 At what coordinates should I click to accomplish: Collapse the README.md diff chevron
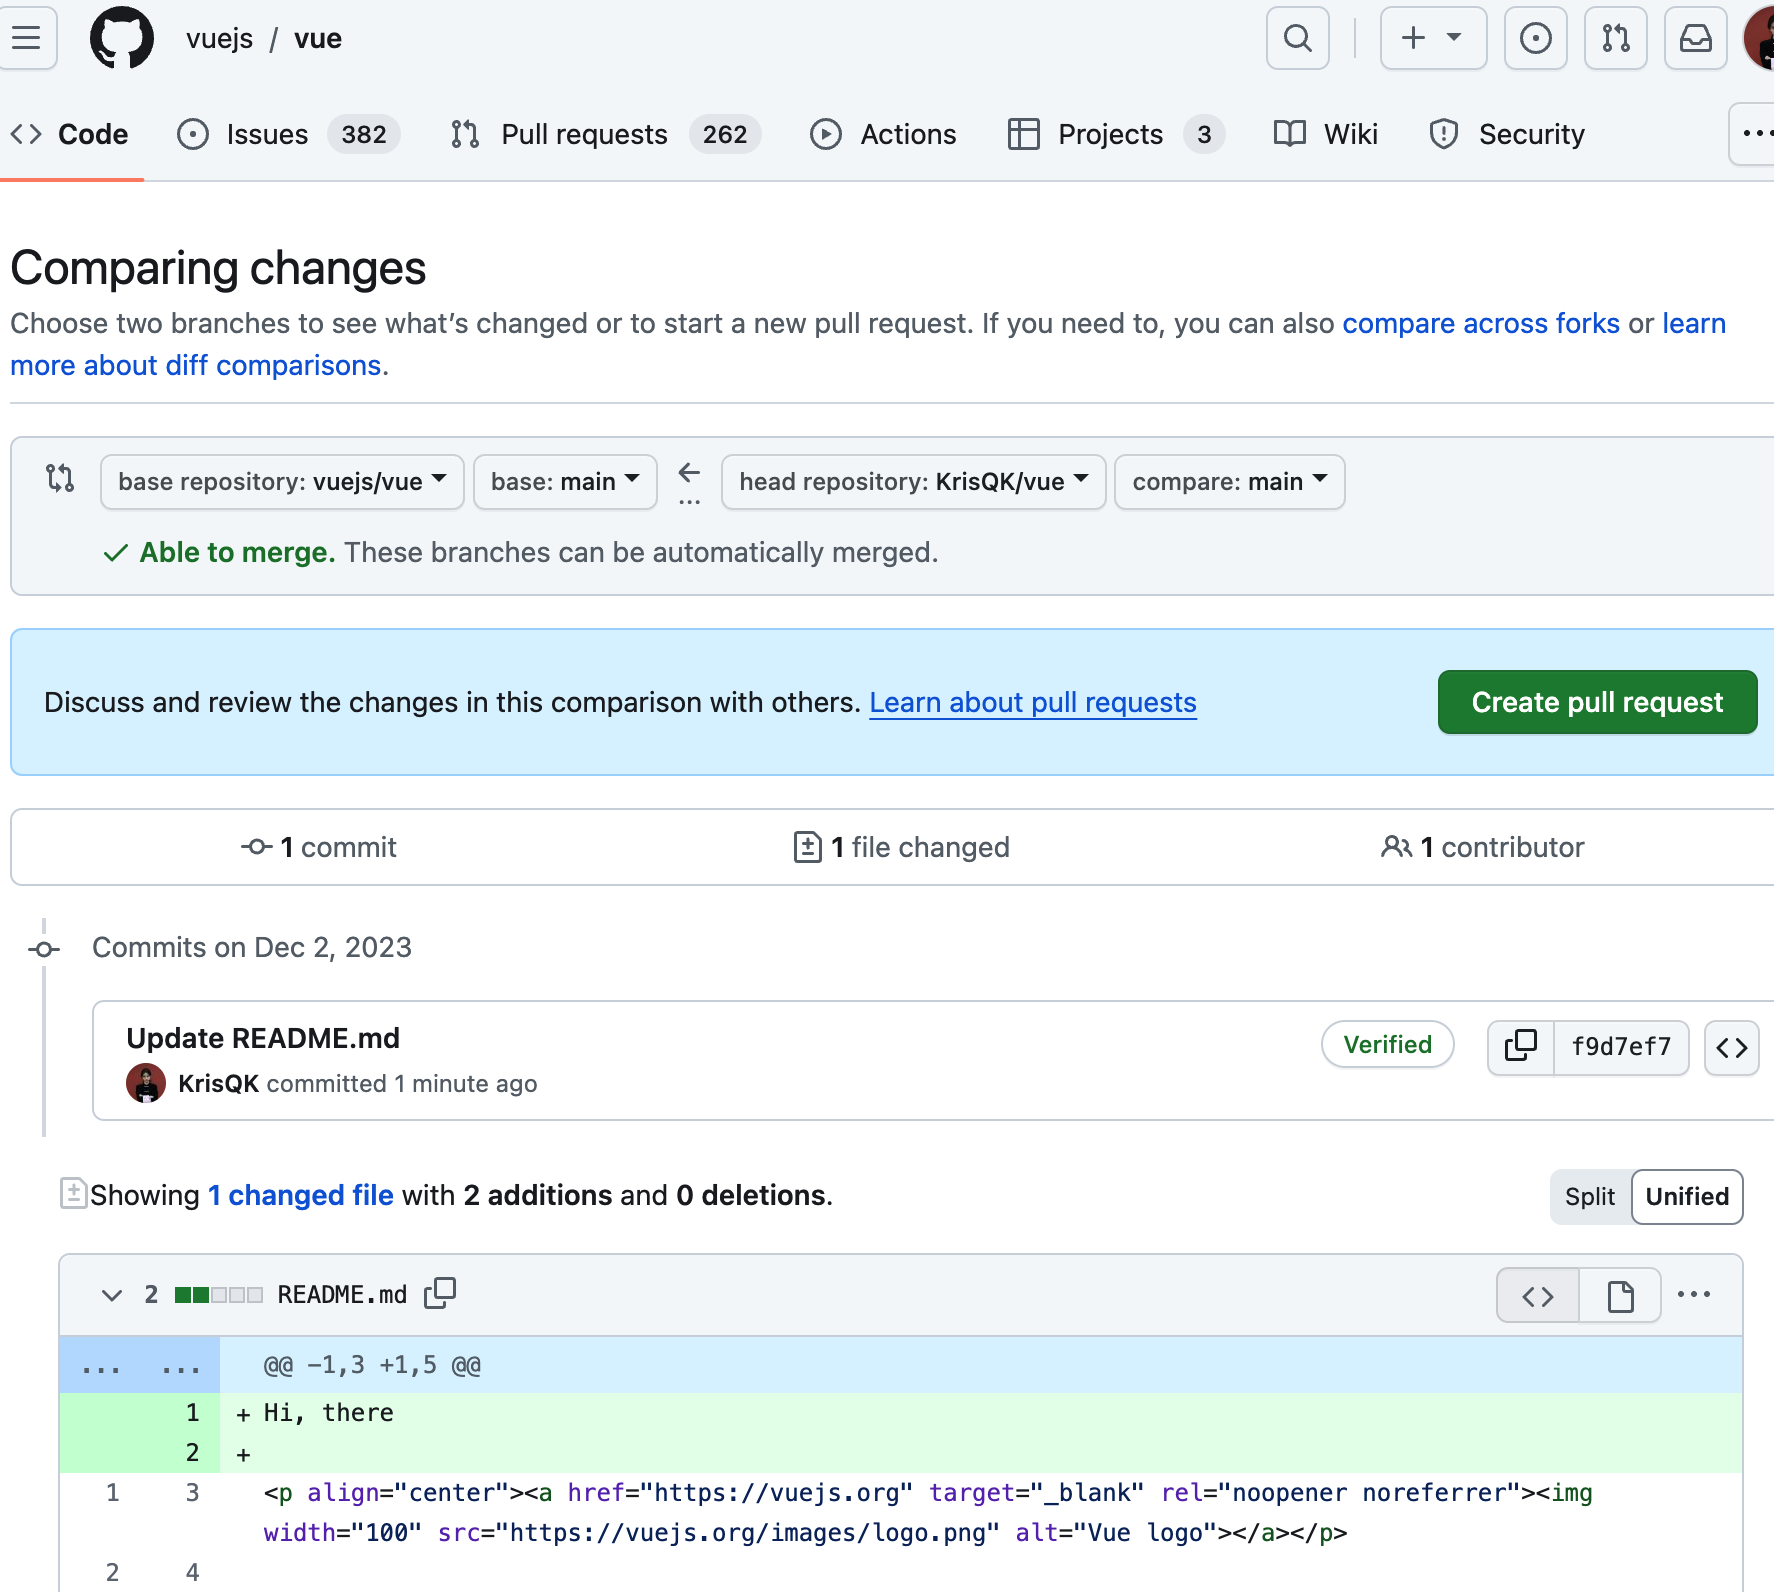click(x=112, y=1295)
